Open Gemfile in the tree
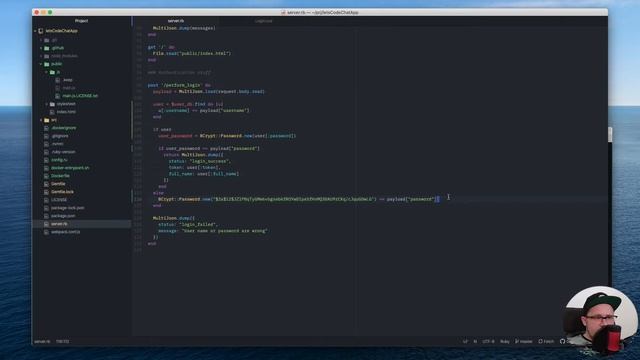The width and height of the screenshot is (640, 360). pyautogui.click(x=58, y=184)
